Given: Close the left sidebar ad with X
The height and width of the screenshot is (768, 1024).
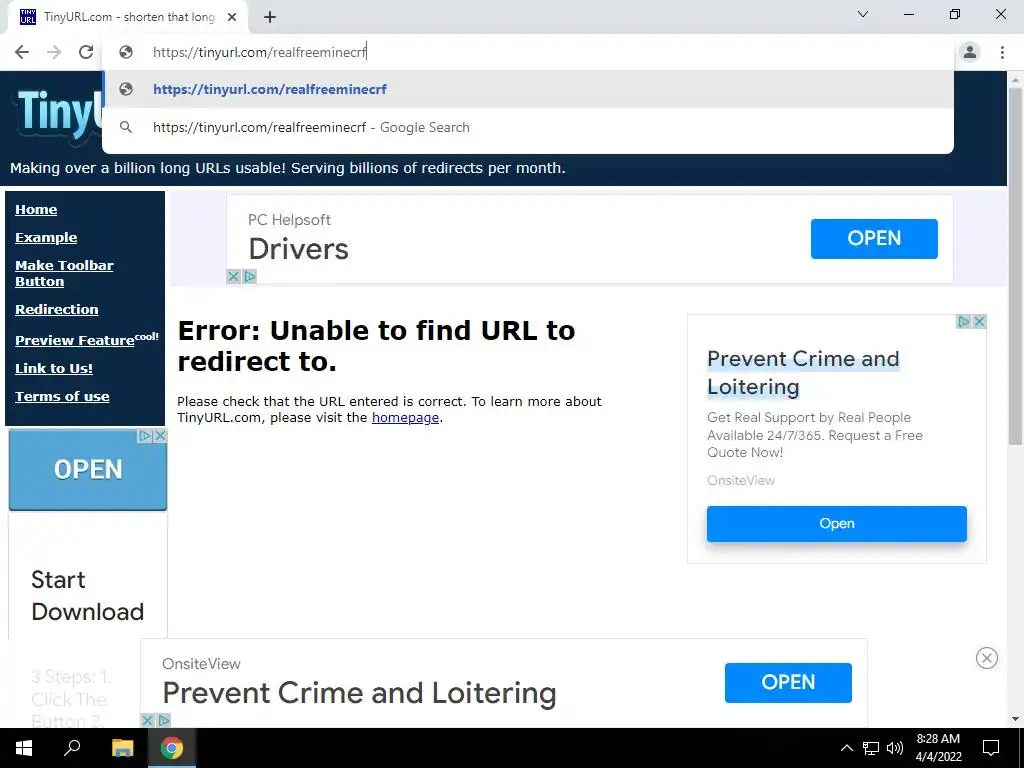Looking at the screenshot, I should tap(160, 436).
